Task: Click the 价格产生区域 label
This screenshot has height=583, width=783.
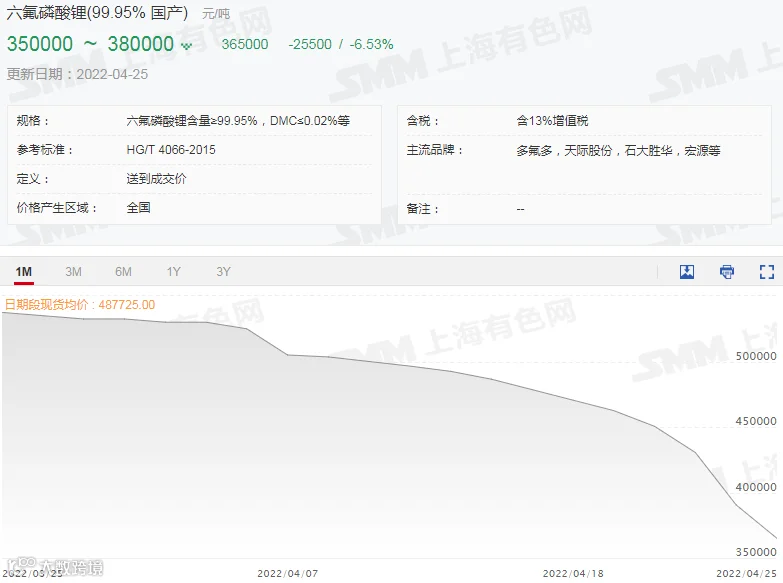Action: tap(57, 208)
